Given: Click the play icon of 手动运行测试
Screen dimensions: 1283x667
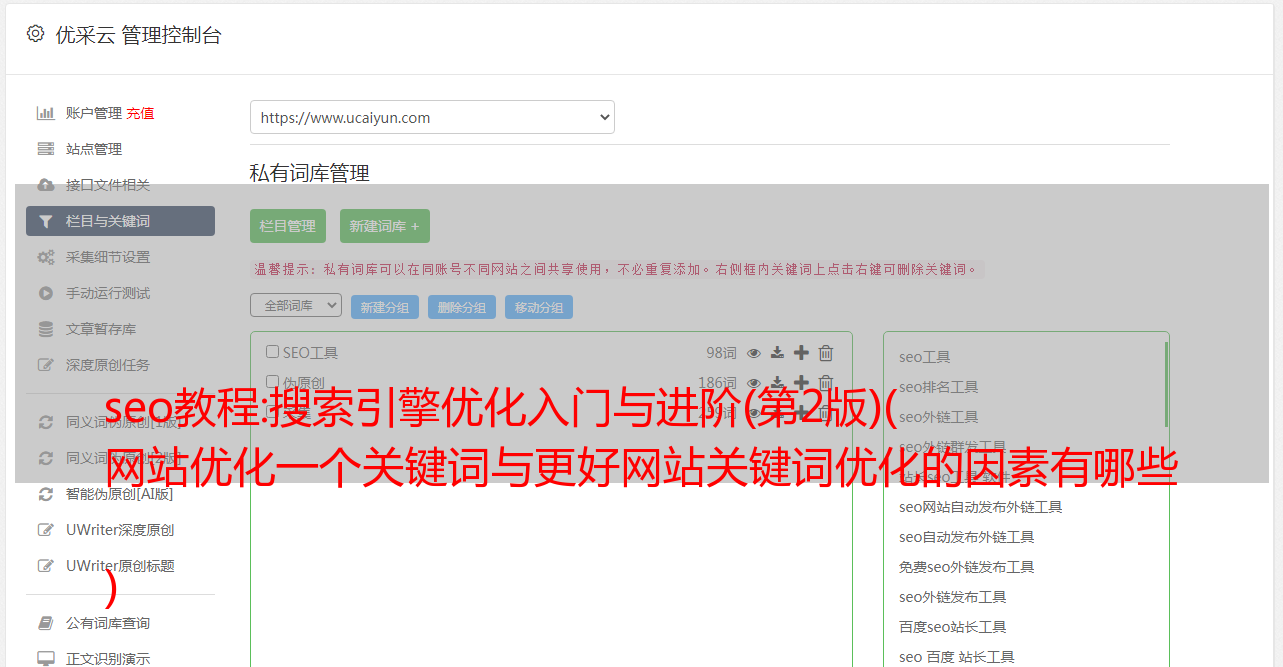Looking at the screenshot, I should pos(45,293).
